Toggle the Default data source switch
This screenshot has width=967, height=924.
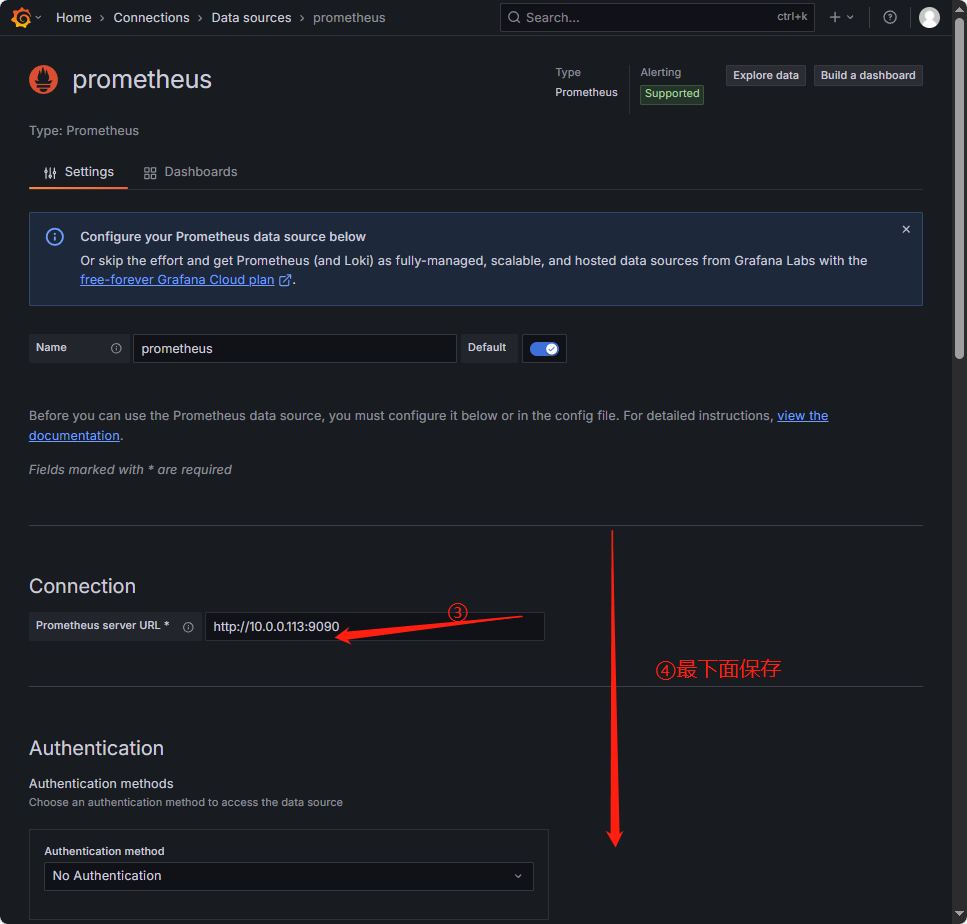[544, 348]
